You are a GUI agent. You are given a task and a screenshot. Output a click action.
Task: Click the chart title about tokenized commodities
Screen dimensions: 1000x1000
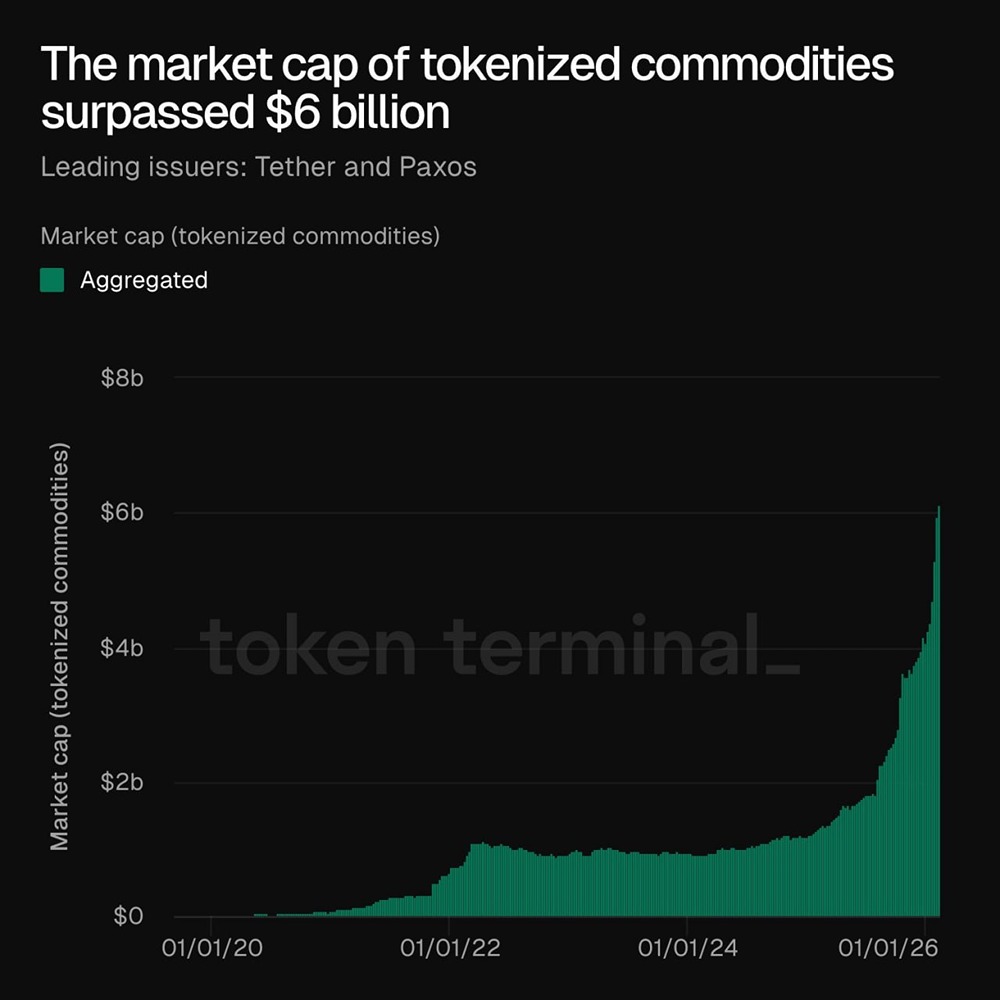click(x=467, y=88)
